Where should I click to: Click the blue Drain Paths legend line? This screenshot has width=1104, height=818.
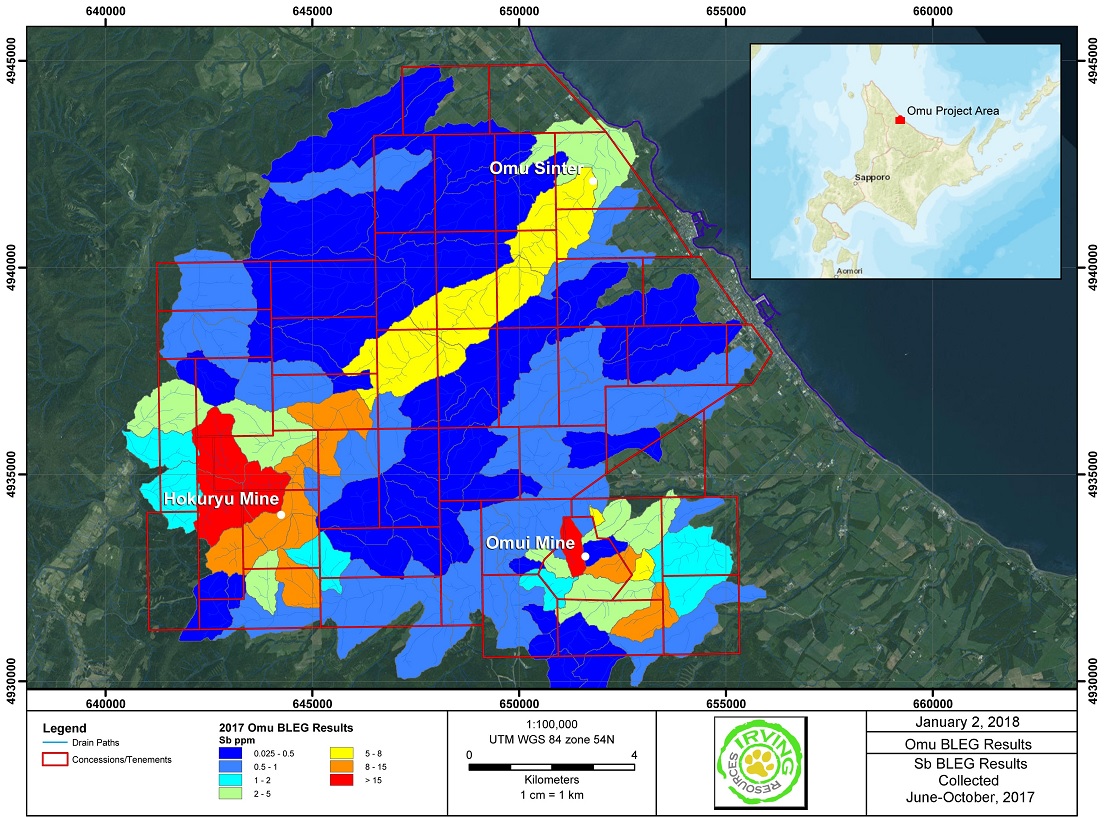point(55,743)
